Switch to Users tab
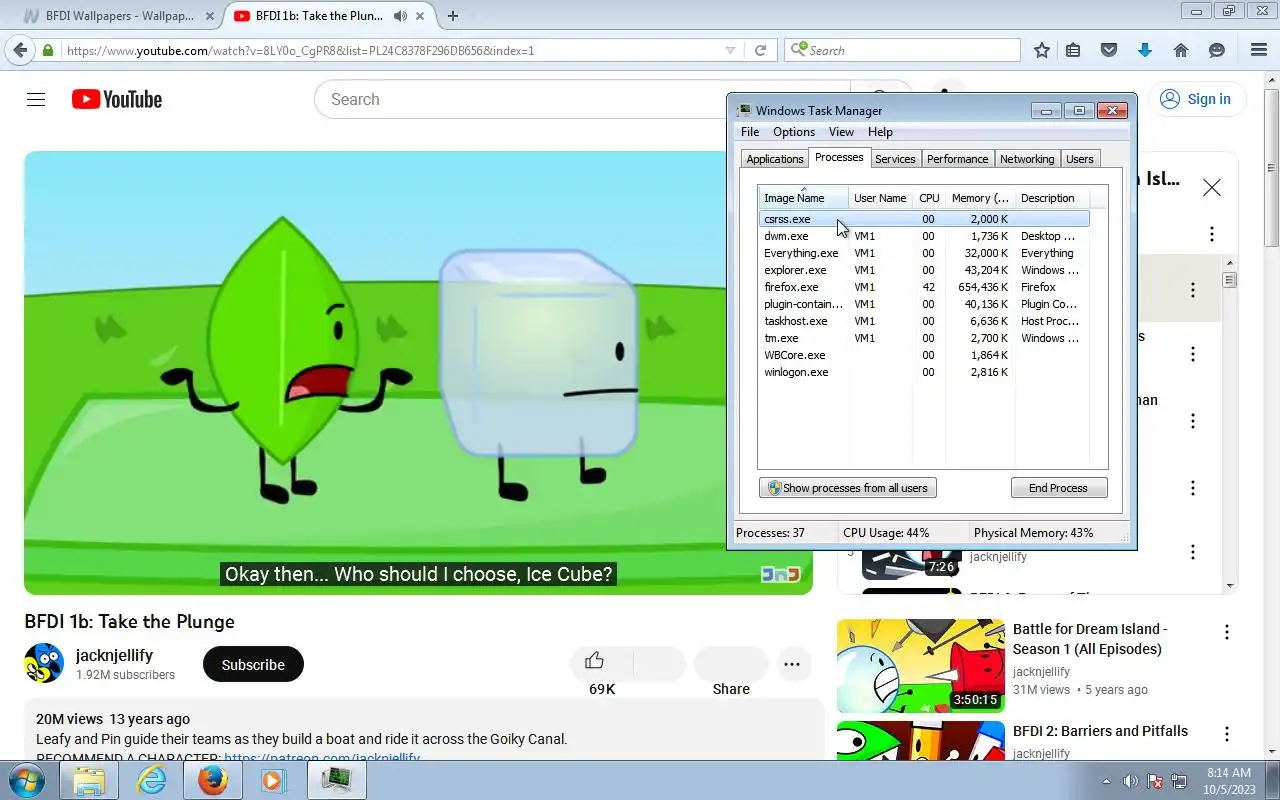 click(1079, 159)
